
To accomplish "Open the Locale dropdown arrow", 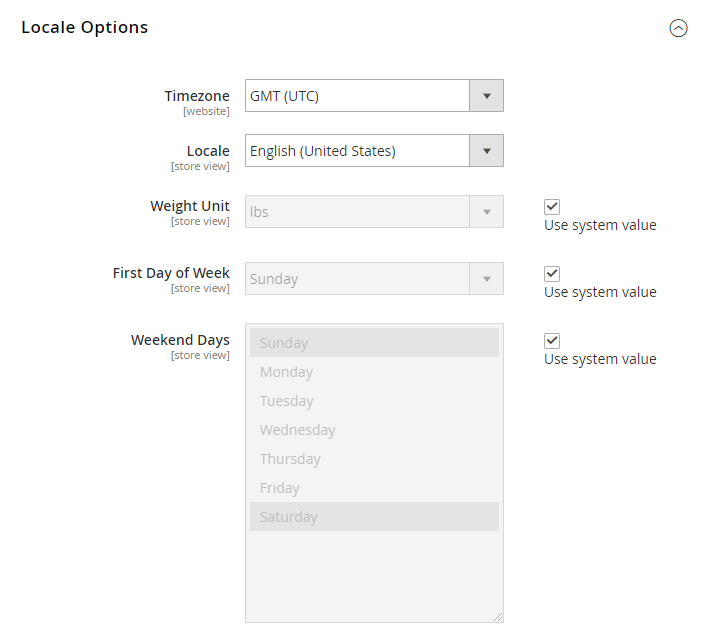I will coord(487,151).
